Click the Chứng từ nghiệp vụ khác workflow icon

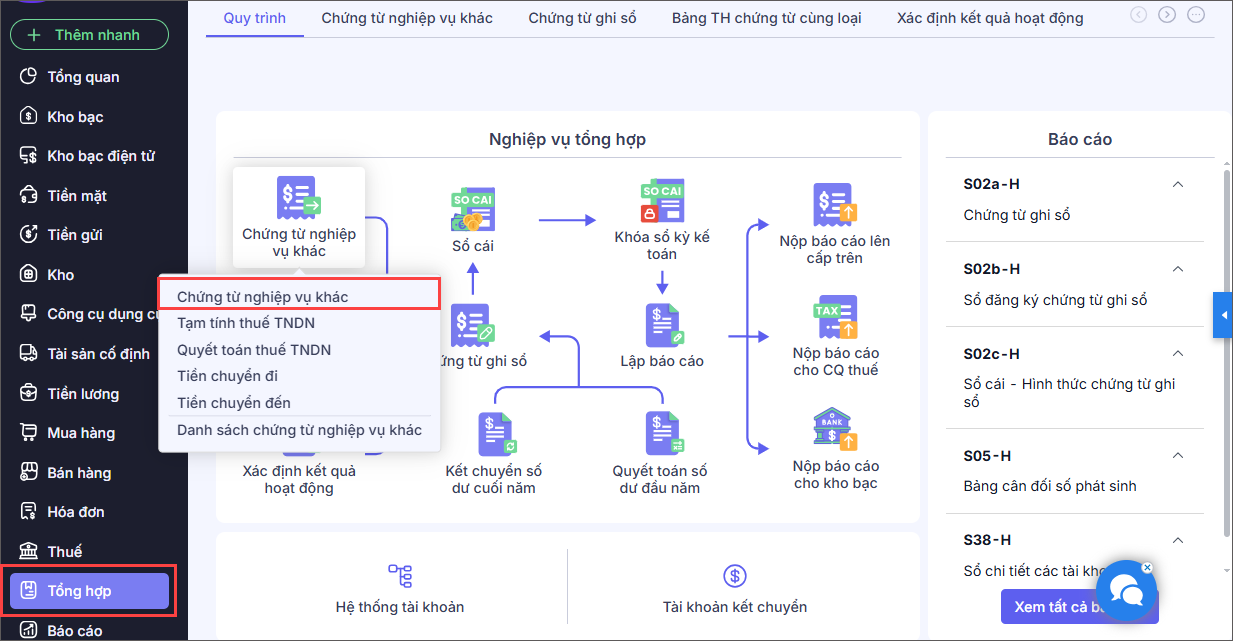tap(298, 198)
